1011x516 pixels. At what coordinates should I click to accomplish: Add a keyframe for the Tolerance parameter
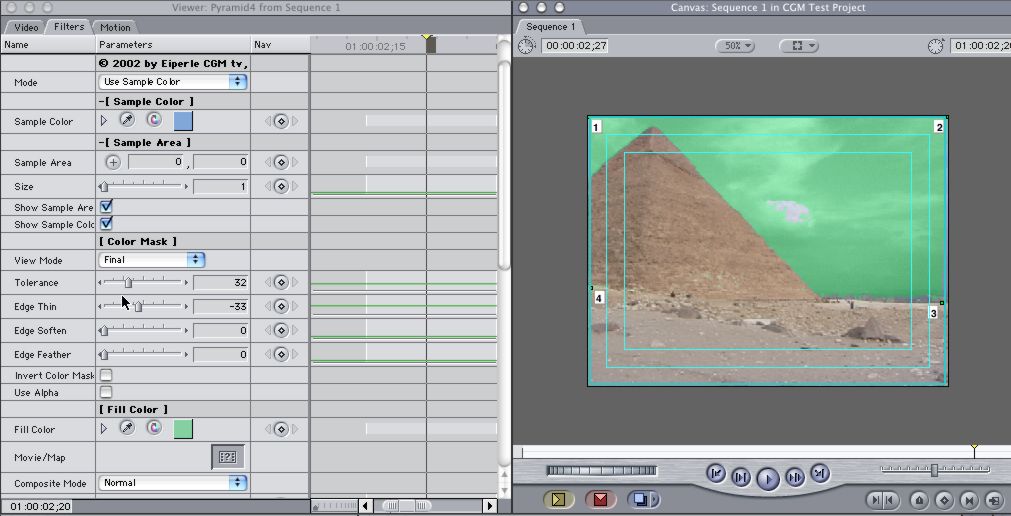281,283
